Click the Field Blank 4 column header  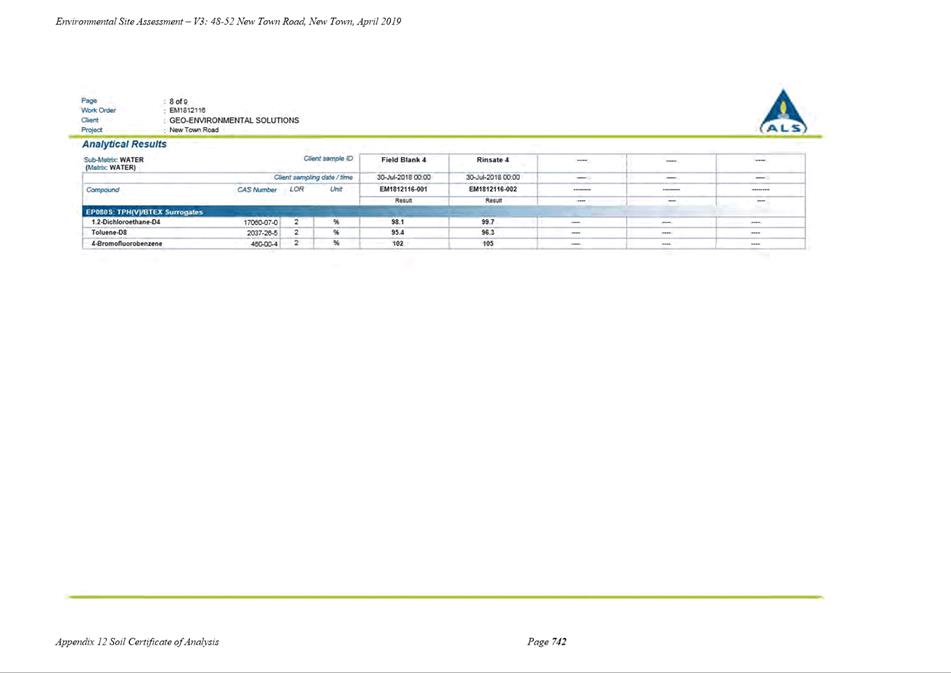[x=403, y=160]
